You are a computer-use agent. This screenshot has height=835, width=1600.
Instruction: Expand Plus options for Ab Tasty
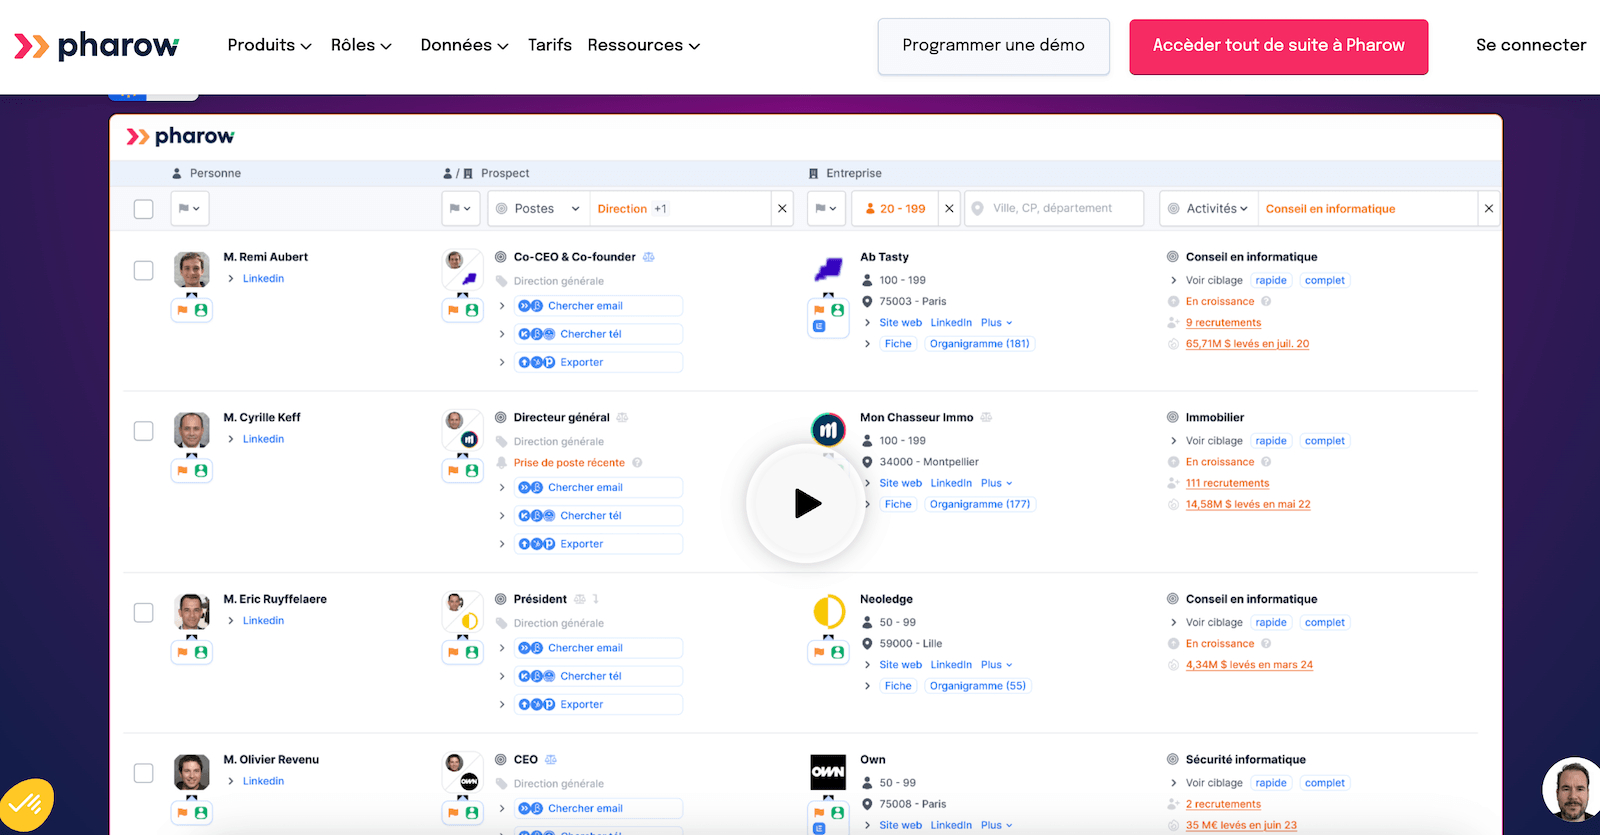click(996, 323)
